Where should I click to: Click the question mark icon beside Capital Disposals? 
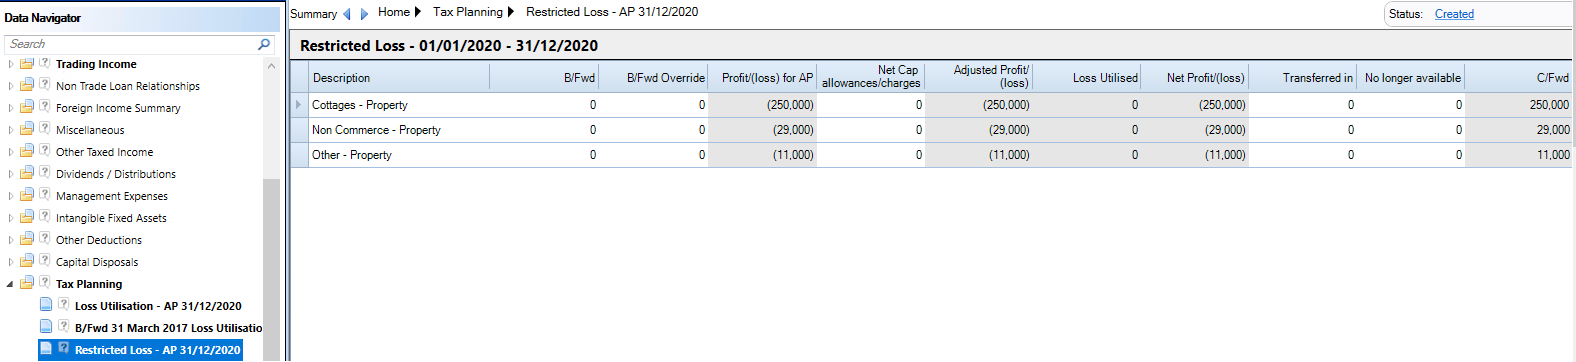click(x=44, y=261)
